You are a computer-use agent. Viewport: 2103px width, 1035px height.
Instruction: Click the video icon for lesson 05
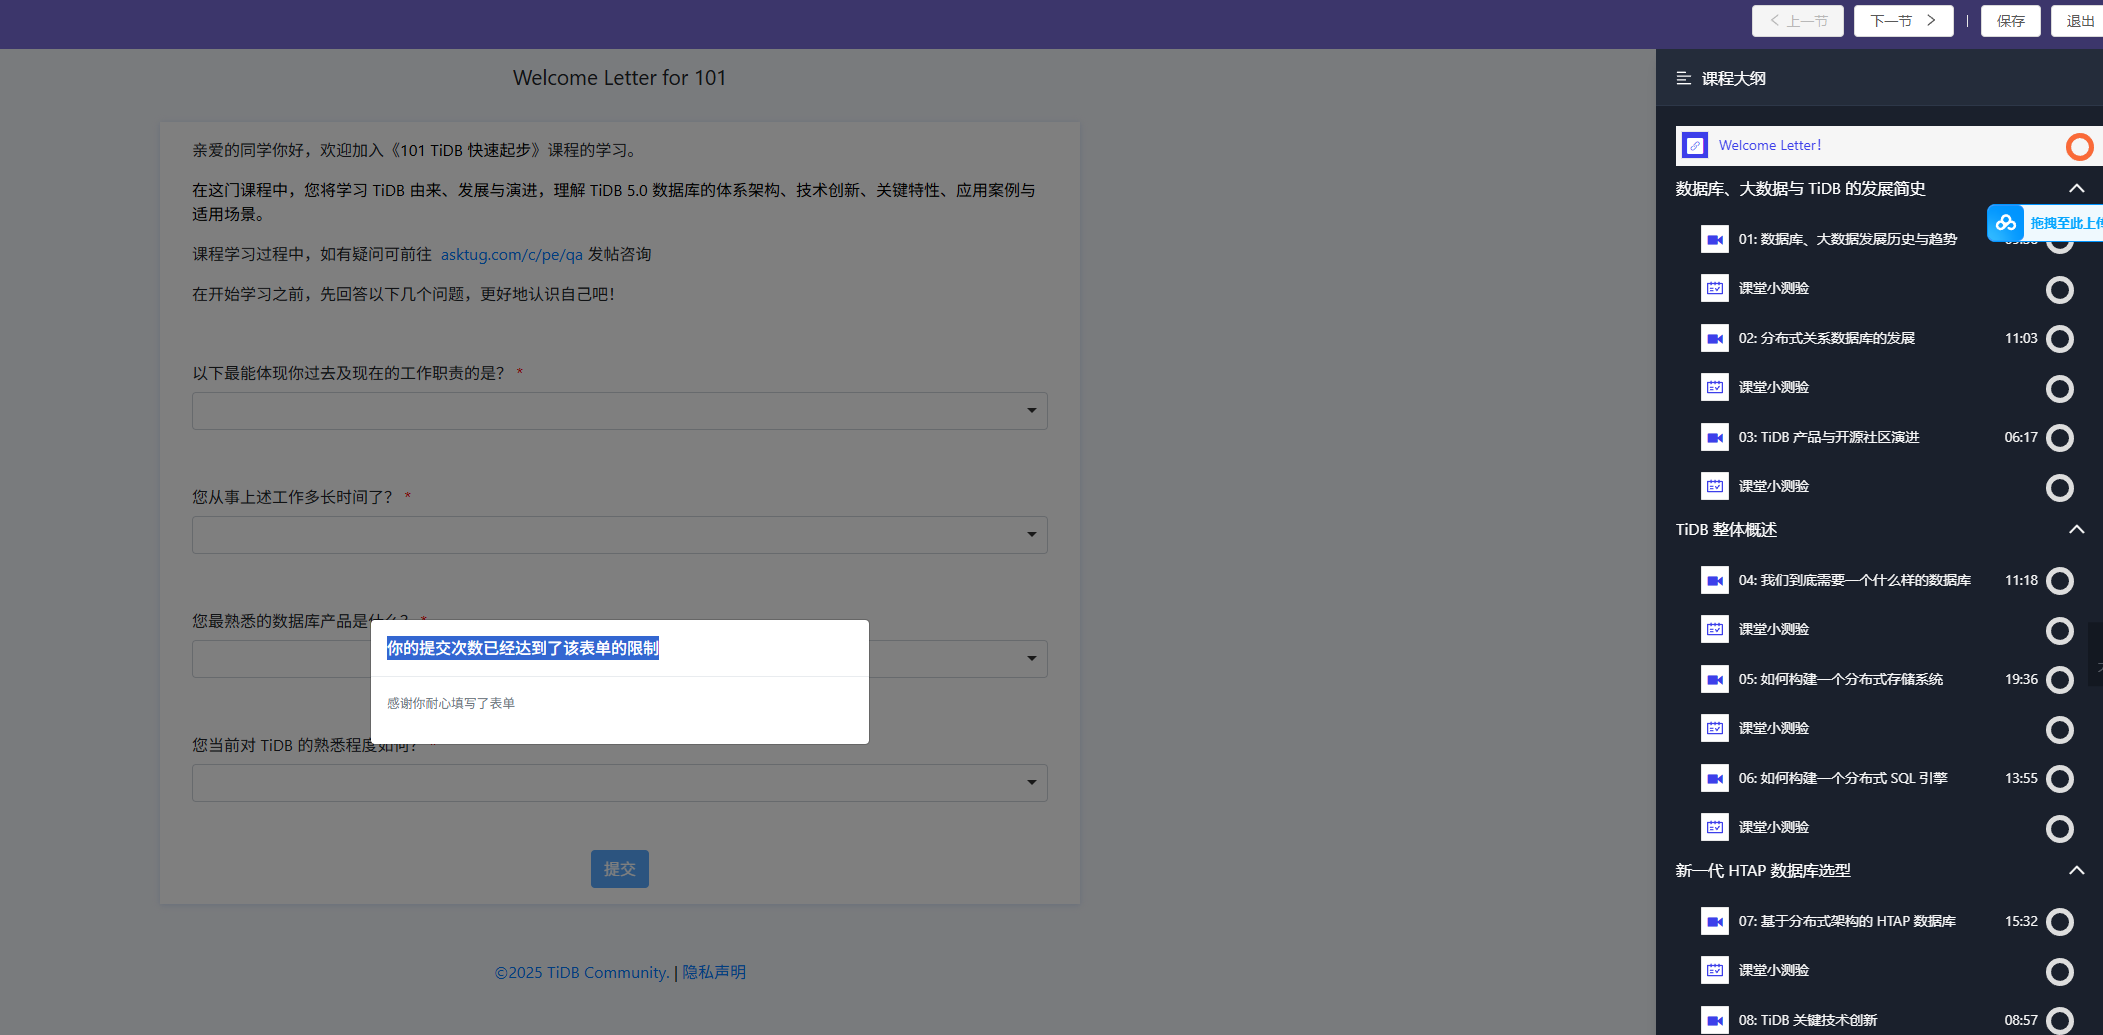pyautogui.click(x=1715, y=679)
